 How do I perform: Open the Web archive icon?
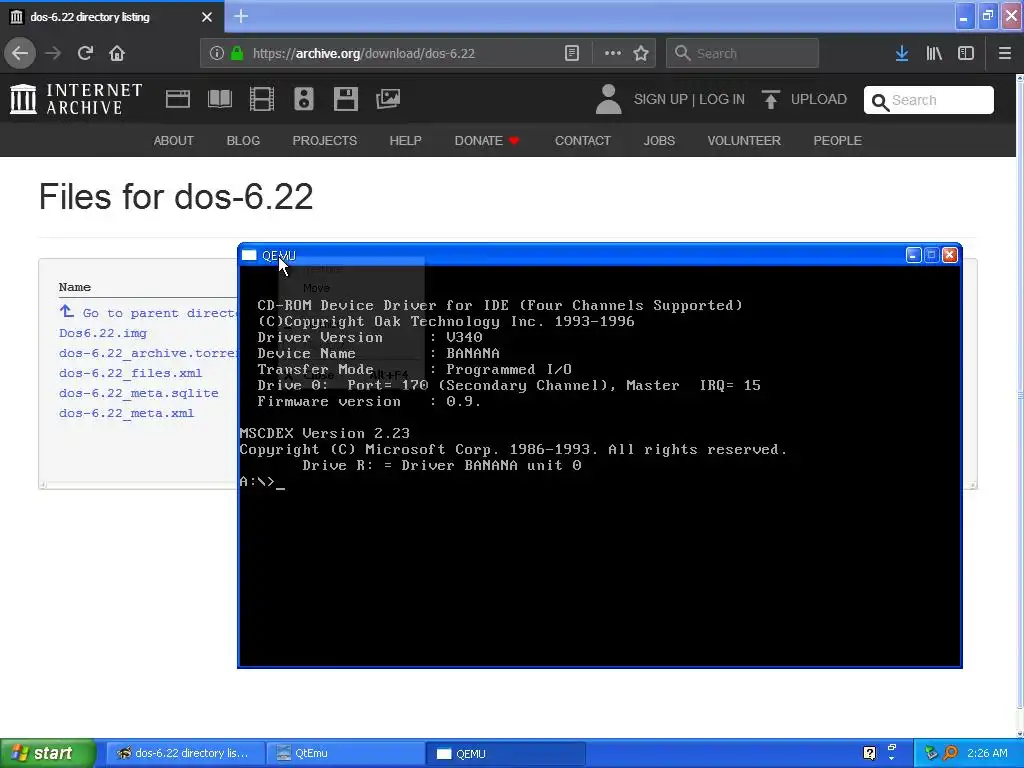pos(178,99)
